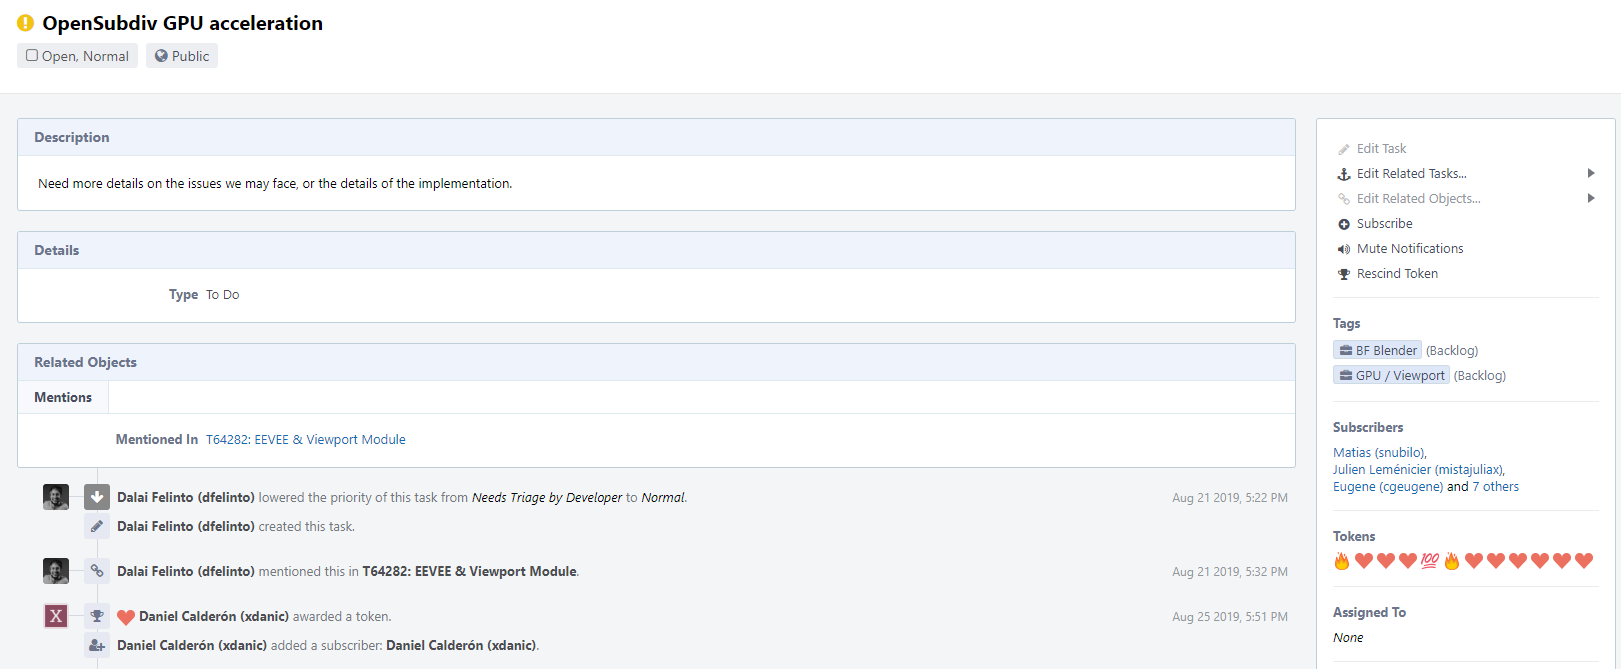
Task: Click the Open, Normal status badge text
Action: pyautogui.click(x=85, y=56)
